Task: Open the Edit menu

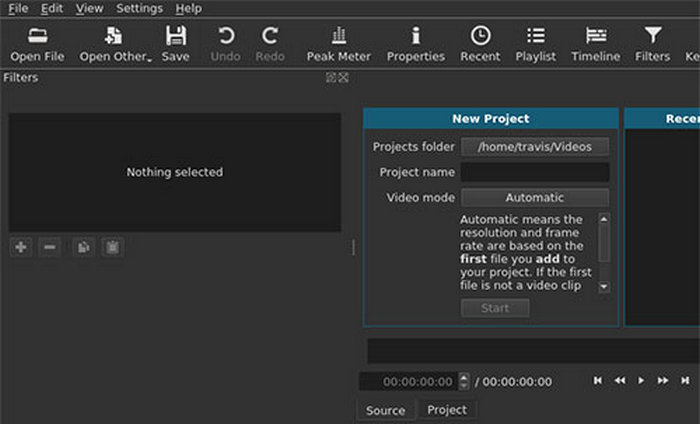Action: click(x=52, y=8)
